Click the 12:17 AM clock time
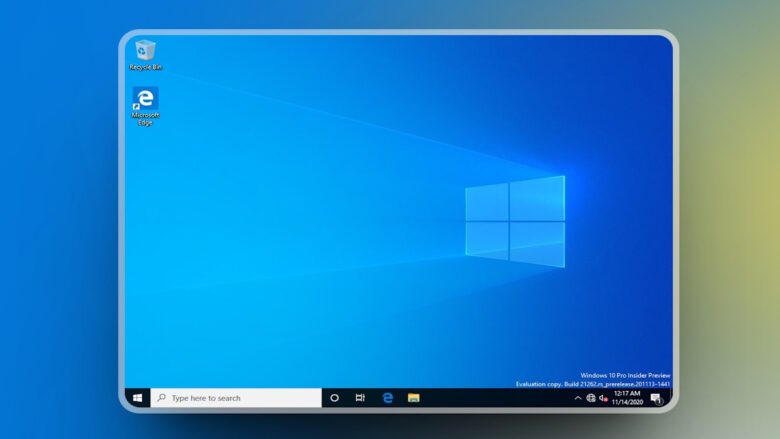Viewport: 780px width, 439px height. [x=627, y=394]
